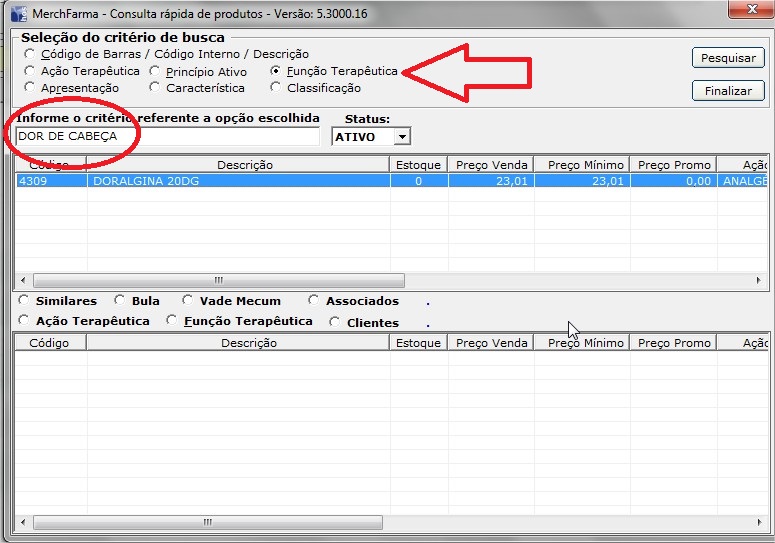Select the Clientes radio option
Image resolution: width=775 pixels, height=543 pixels.
[334, 322]
